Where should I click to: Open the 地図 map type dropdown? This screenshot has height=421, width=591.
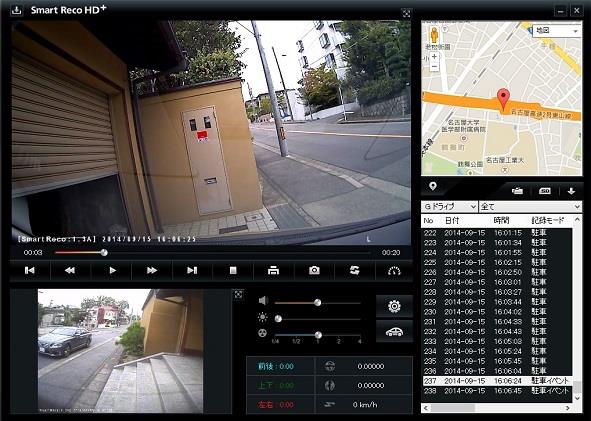pyautogui.click(x=556, y=31)
